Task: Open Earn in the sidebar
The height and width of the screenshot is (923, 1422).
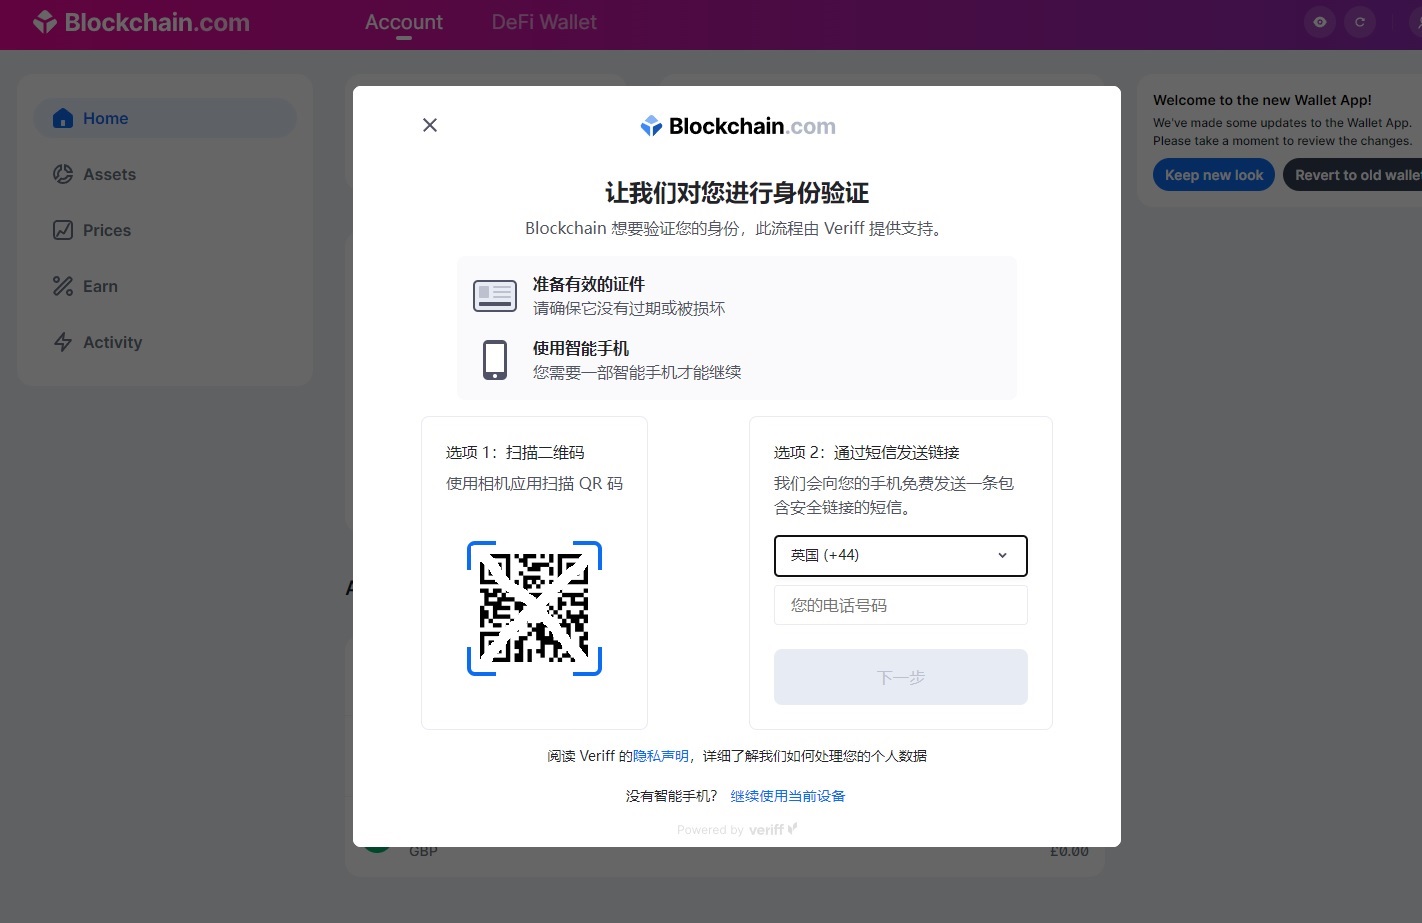Action: [x=165, y=286]
